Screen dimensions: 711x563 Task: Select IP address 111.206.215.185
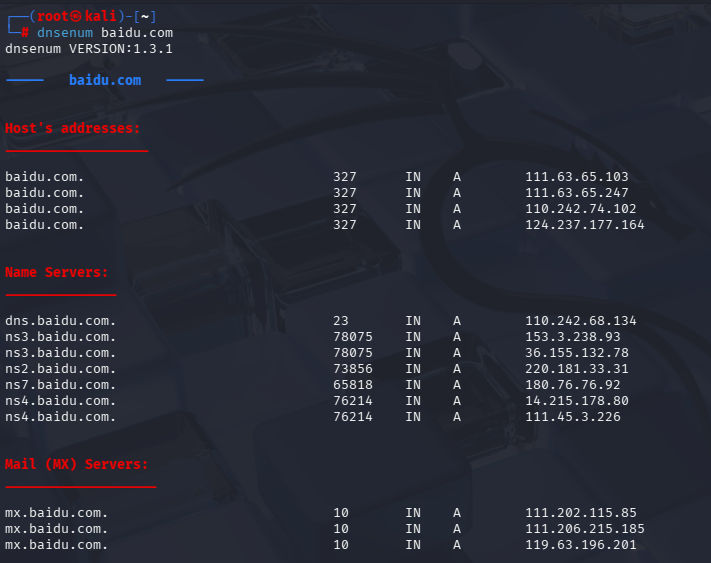click(x=585, y=529)
